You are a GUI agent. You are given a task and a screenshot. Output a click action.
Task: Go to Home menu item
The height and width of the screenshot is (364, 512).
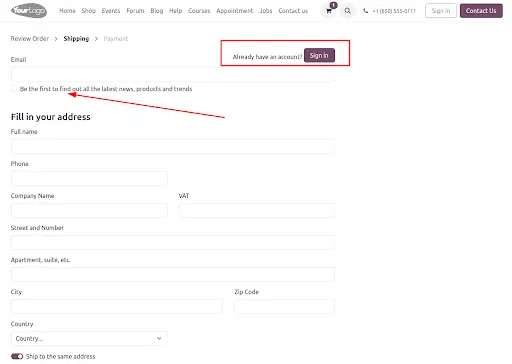67,11
